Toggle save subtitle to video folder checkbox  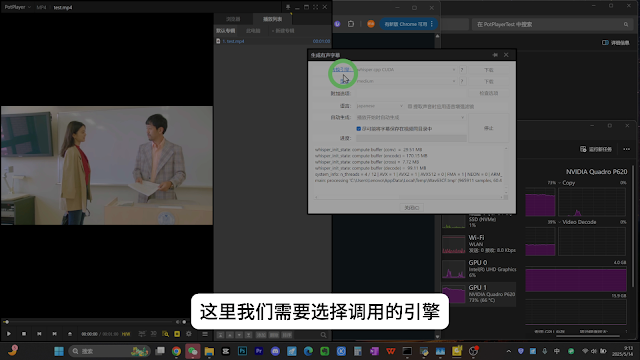[x=359, y=129]
